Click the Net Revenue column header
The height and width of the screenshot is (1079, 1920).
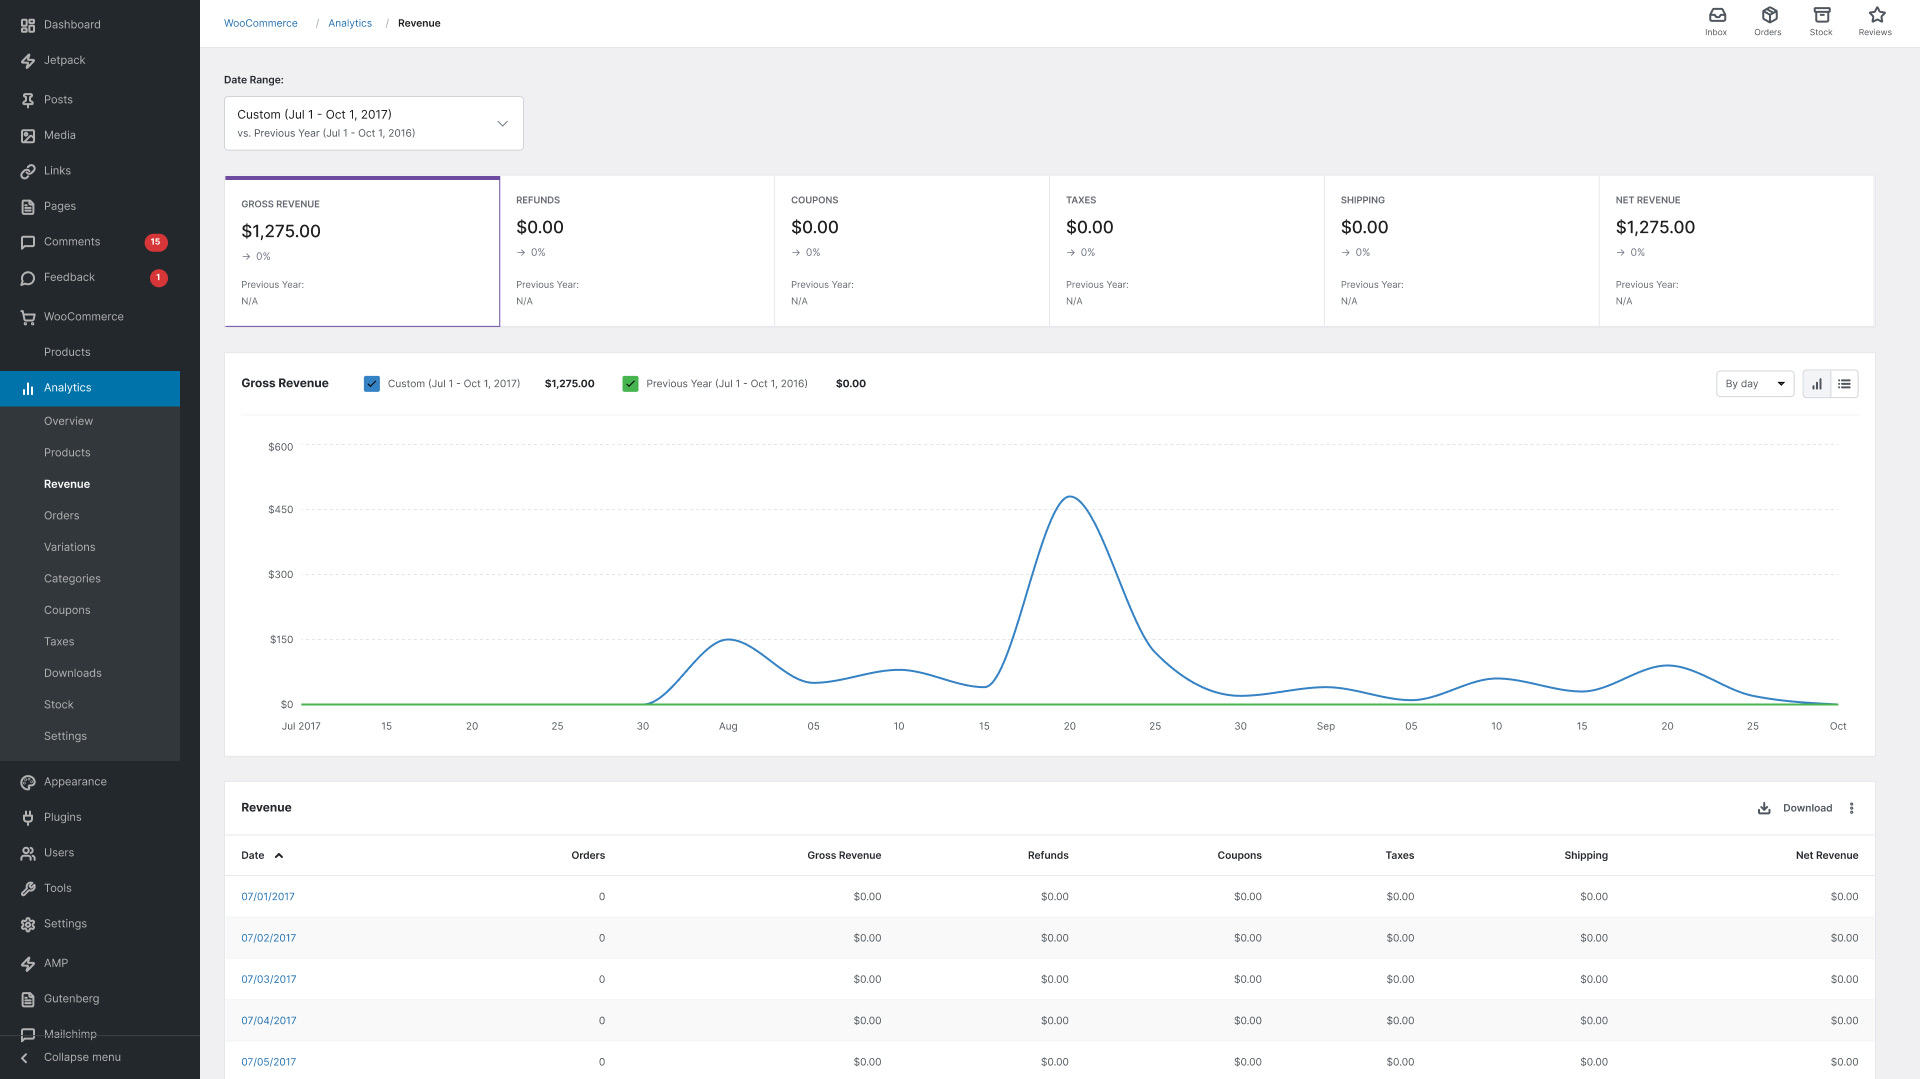point(1826,856)
